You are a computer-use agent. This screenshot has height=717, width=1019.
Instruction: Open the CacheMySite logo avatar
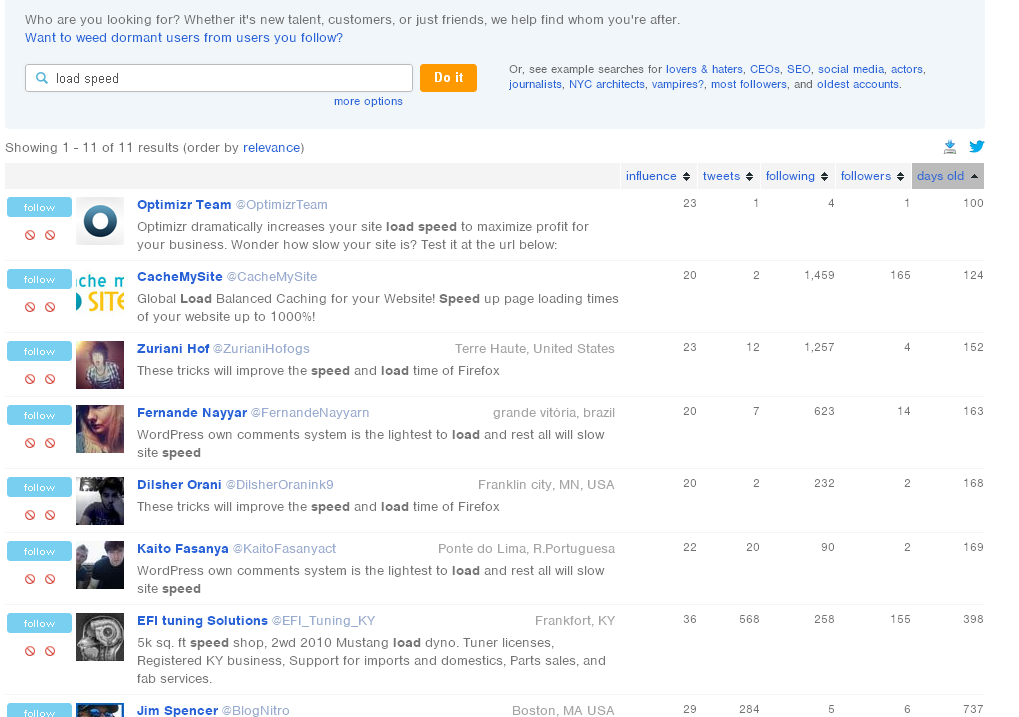point(100,293)
